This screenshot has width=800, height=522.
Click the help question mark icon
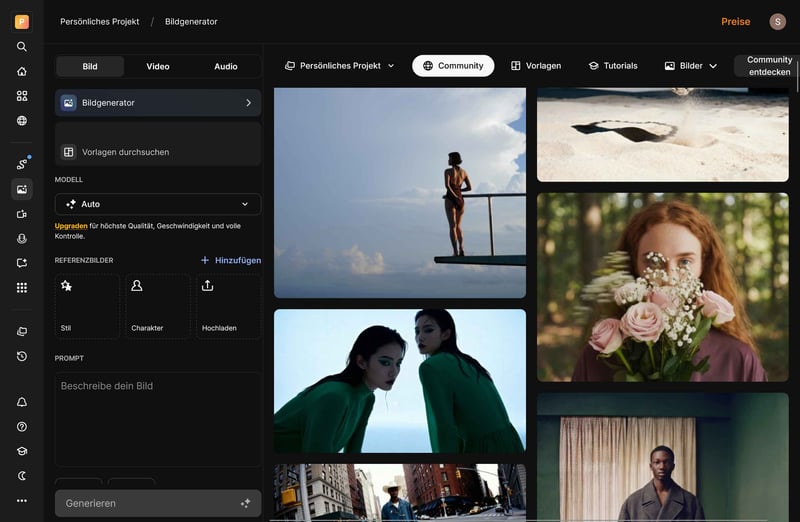[x=22, y=427]
